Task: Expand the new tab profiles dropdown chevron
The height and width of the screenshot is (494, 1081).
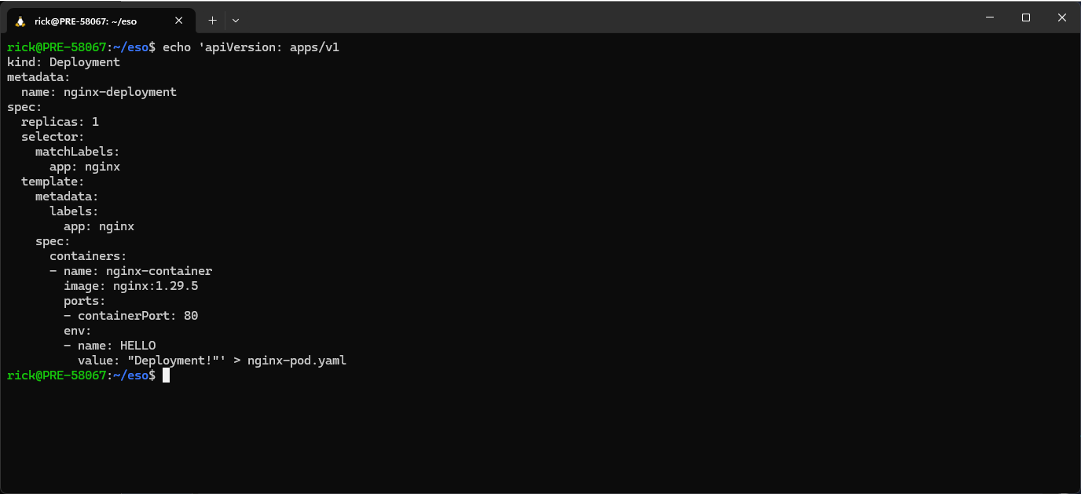Action: 236,21
